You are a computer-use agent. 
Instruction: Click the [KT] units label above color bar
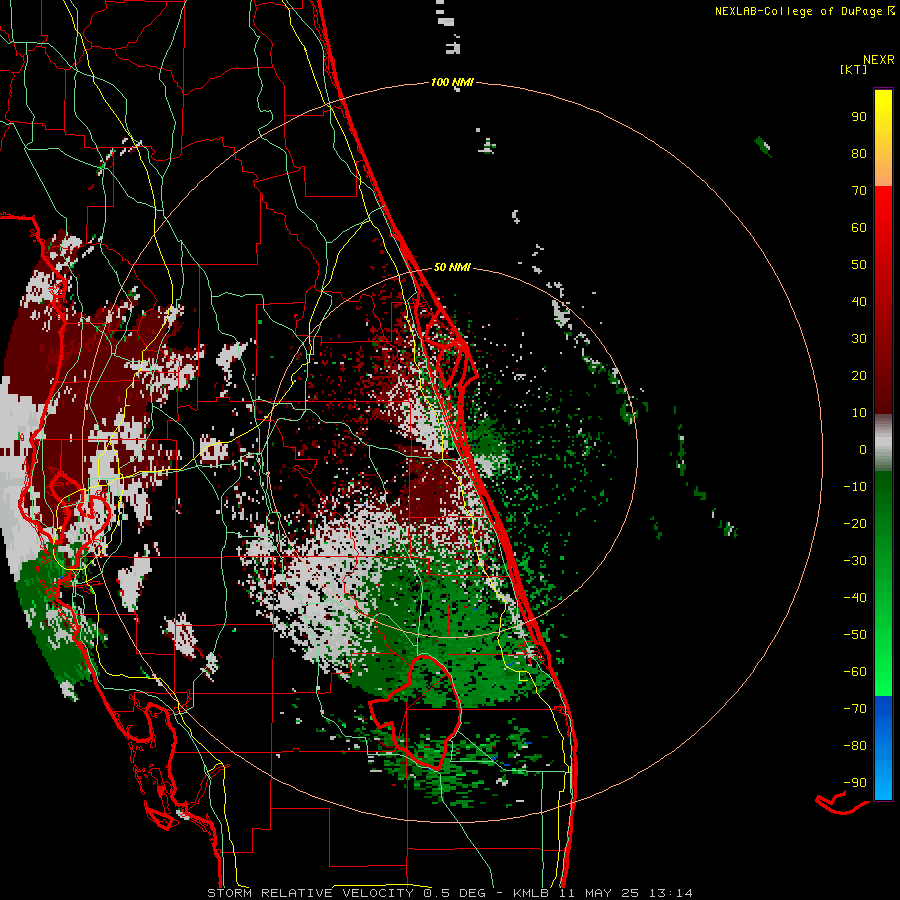tap(854, 69)
